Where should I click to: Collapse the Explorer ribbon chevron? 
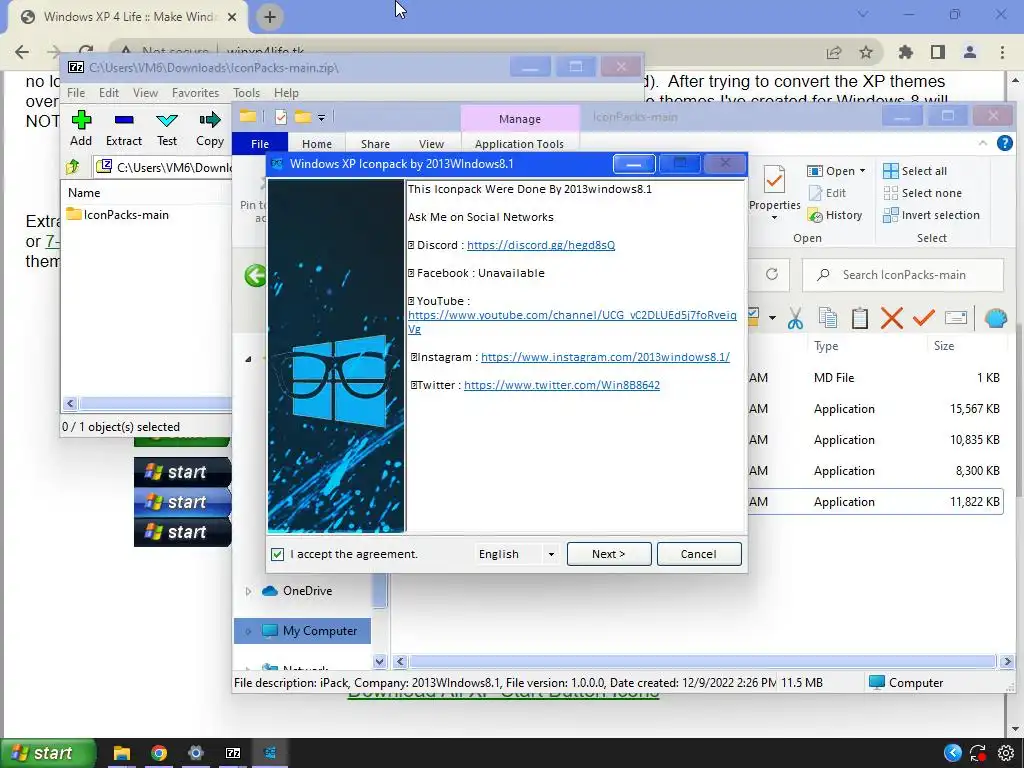[x=983, y=143]
